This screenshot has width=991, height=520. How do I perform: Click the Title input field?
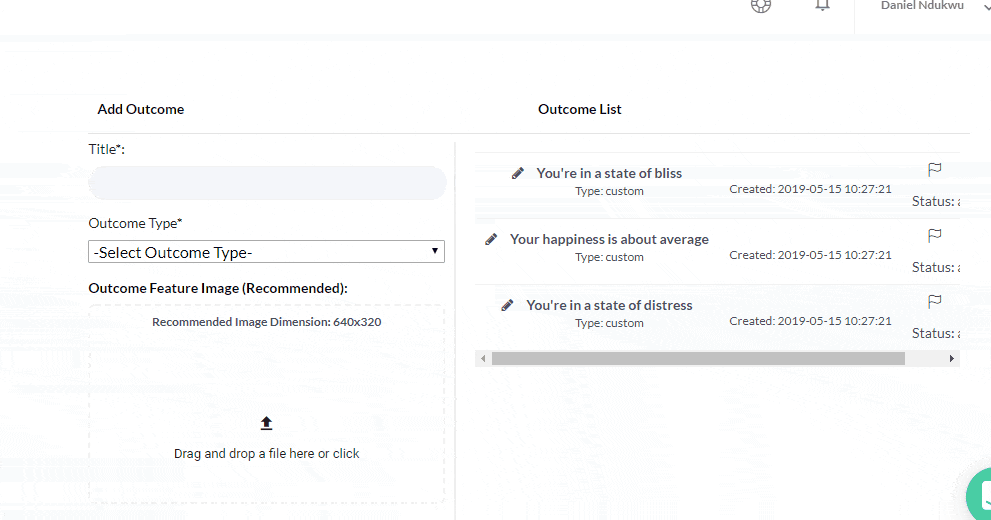tap(267, 183)
